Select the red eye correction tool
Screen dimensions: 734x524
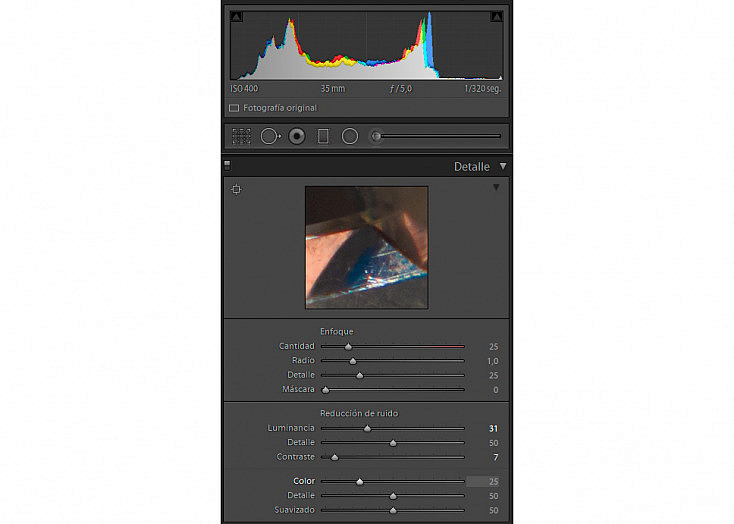click(x=297, y=136)
